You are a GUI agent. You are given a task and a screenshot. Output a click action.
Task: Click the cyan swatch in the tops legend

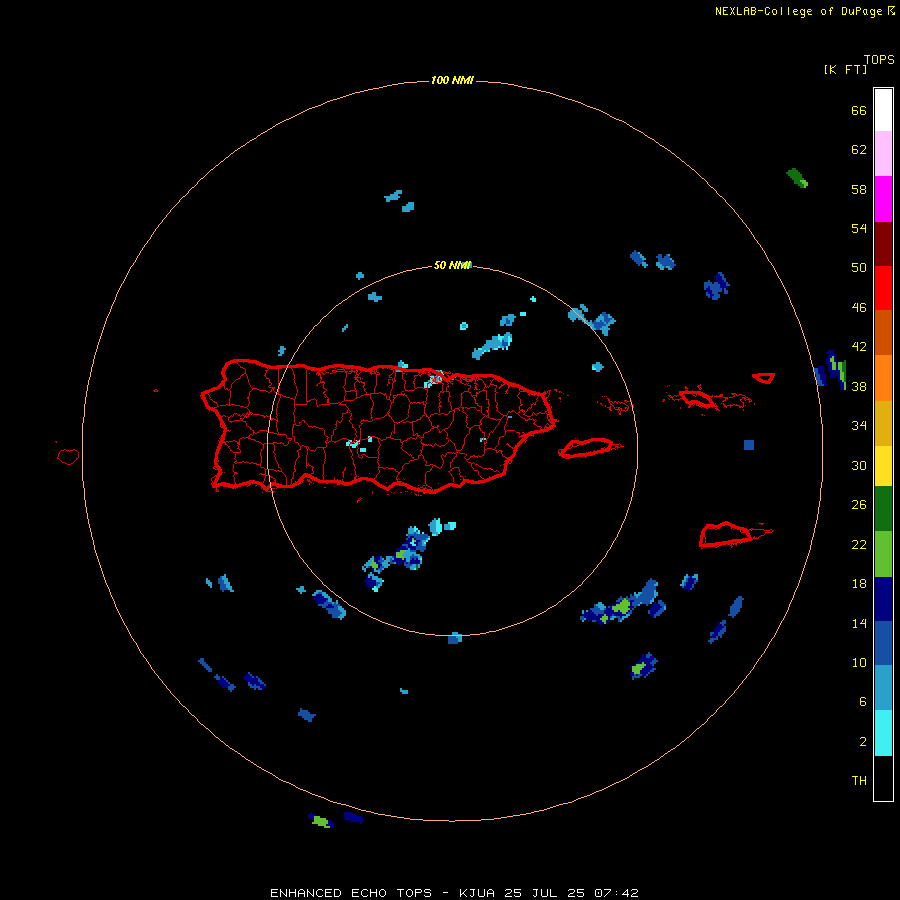click(883, 733)
